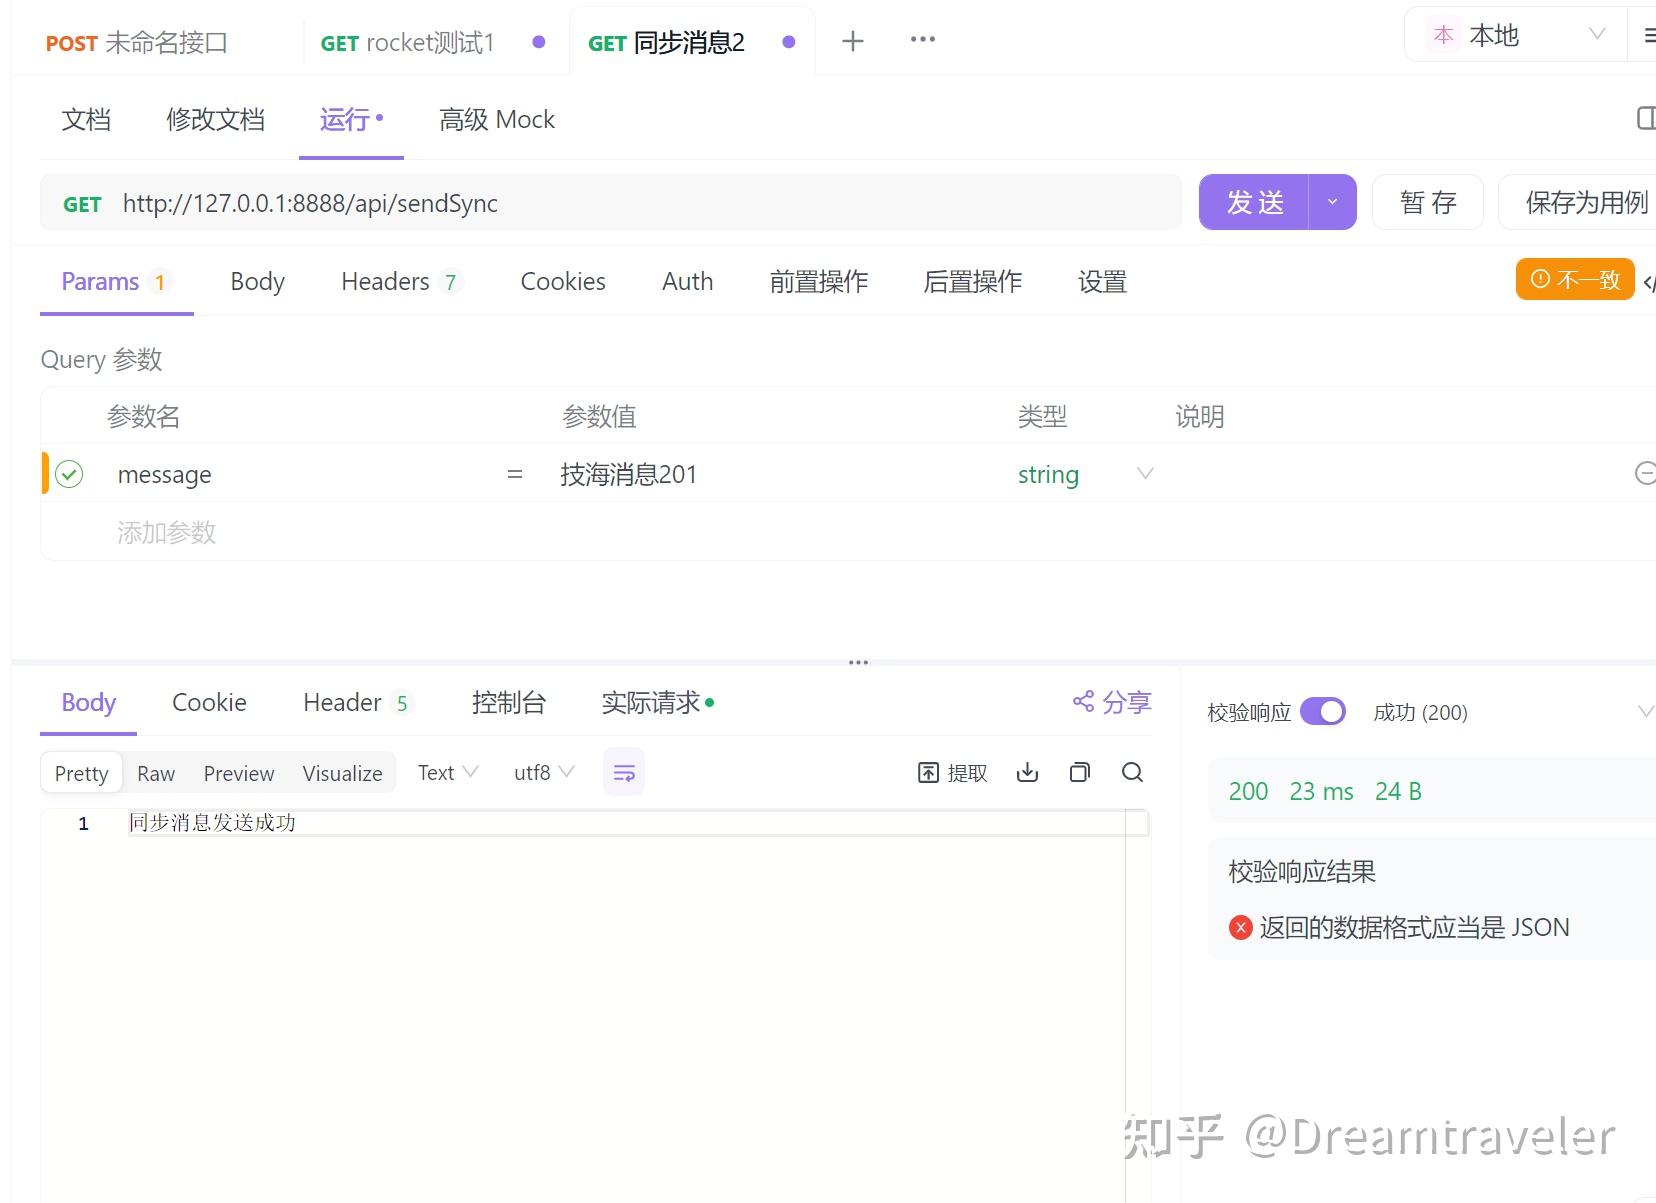This screenshot has width=1656, height=1203.
Task: Click the 分享 share icon
Action: click(1110, 701)
